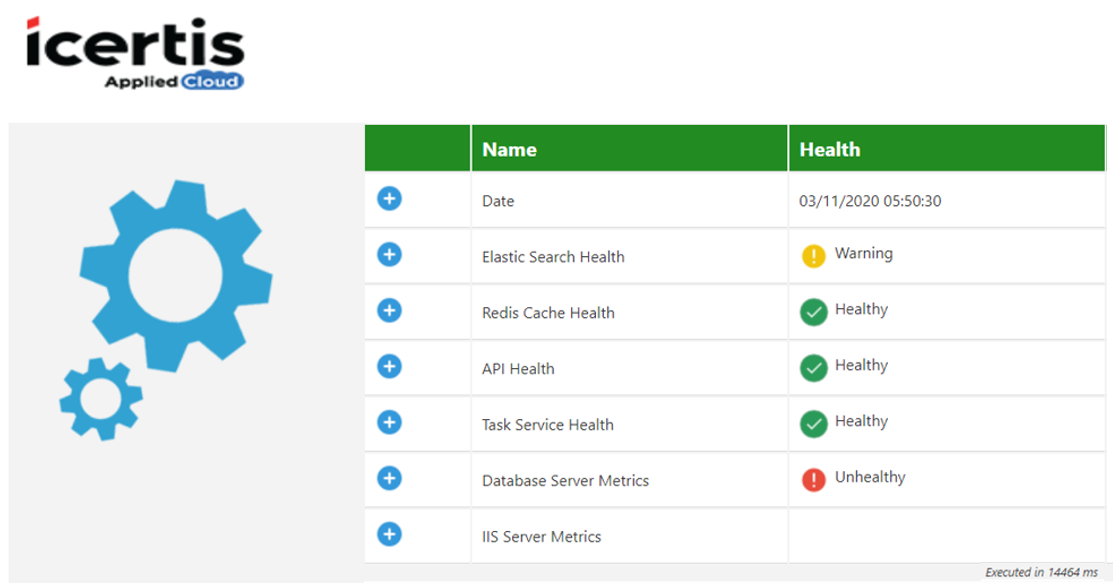Expand IIS Server Metrics row
This screenshot has width=1113, height=583.
(x=390, y=535)
